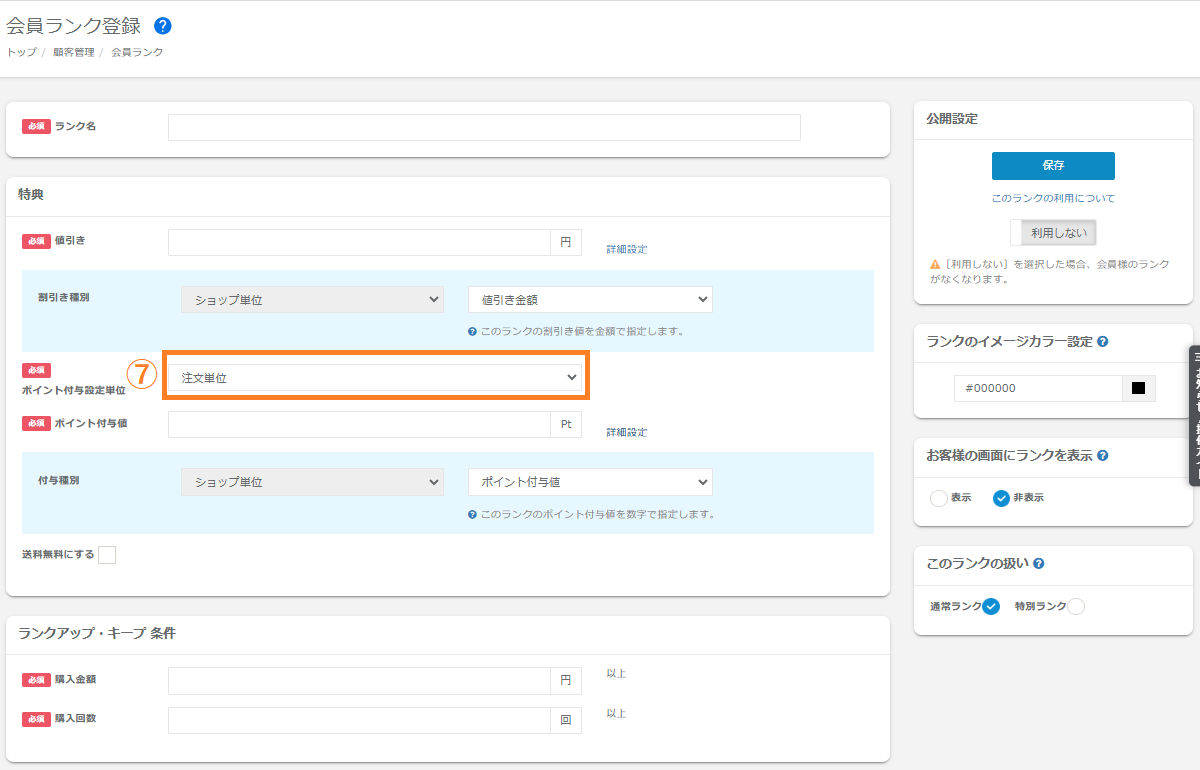
Task: Click the ランク名 input field
Action: point(484,127)
